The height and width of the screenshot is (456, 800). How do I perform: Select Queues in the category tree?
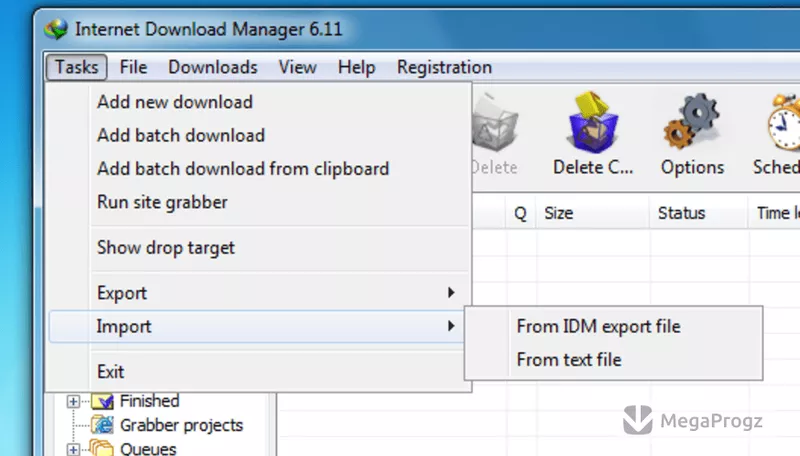[x=148, y=449]
